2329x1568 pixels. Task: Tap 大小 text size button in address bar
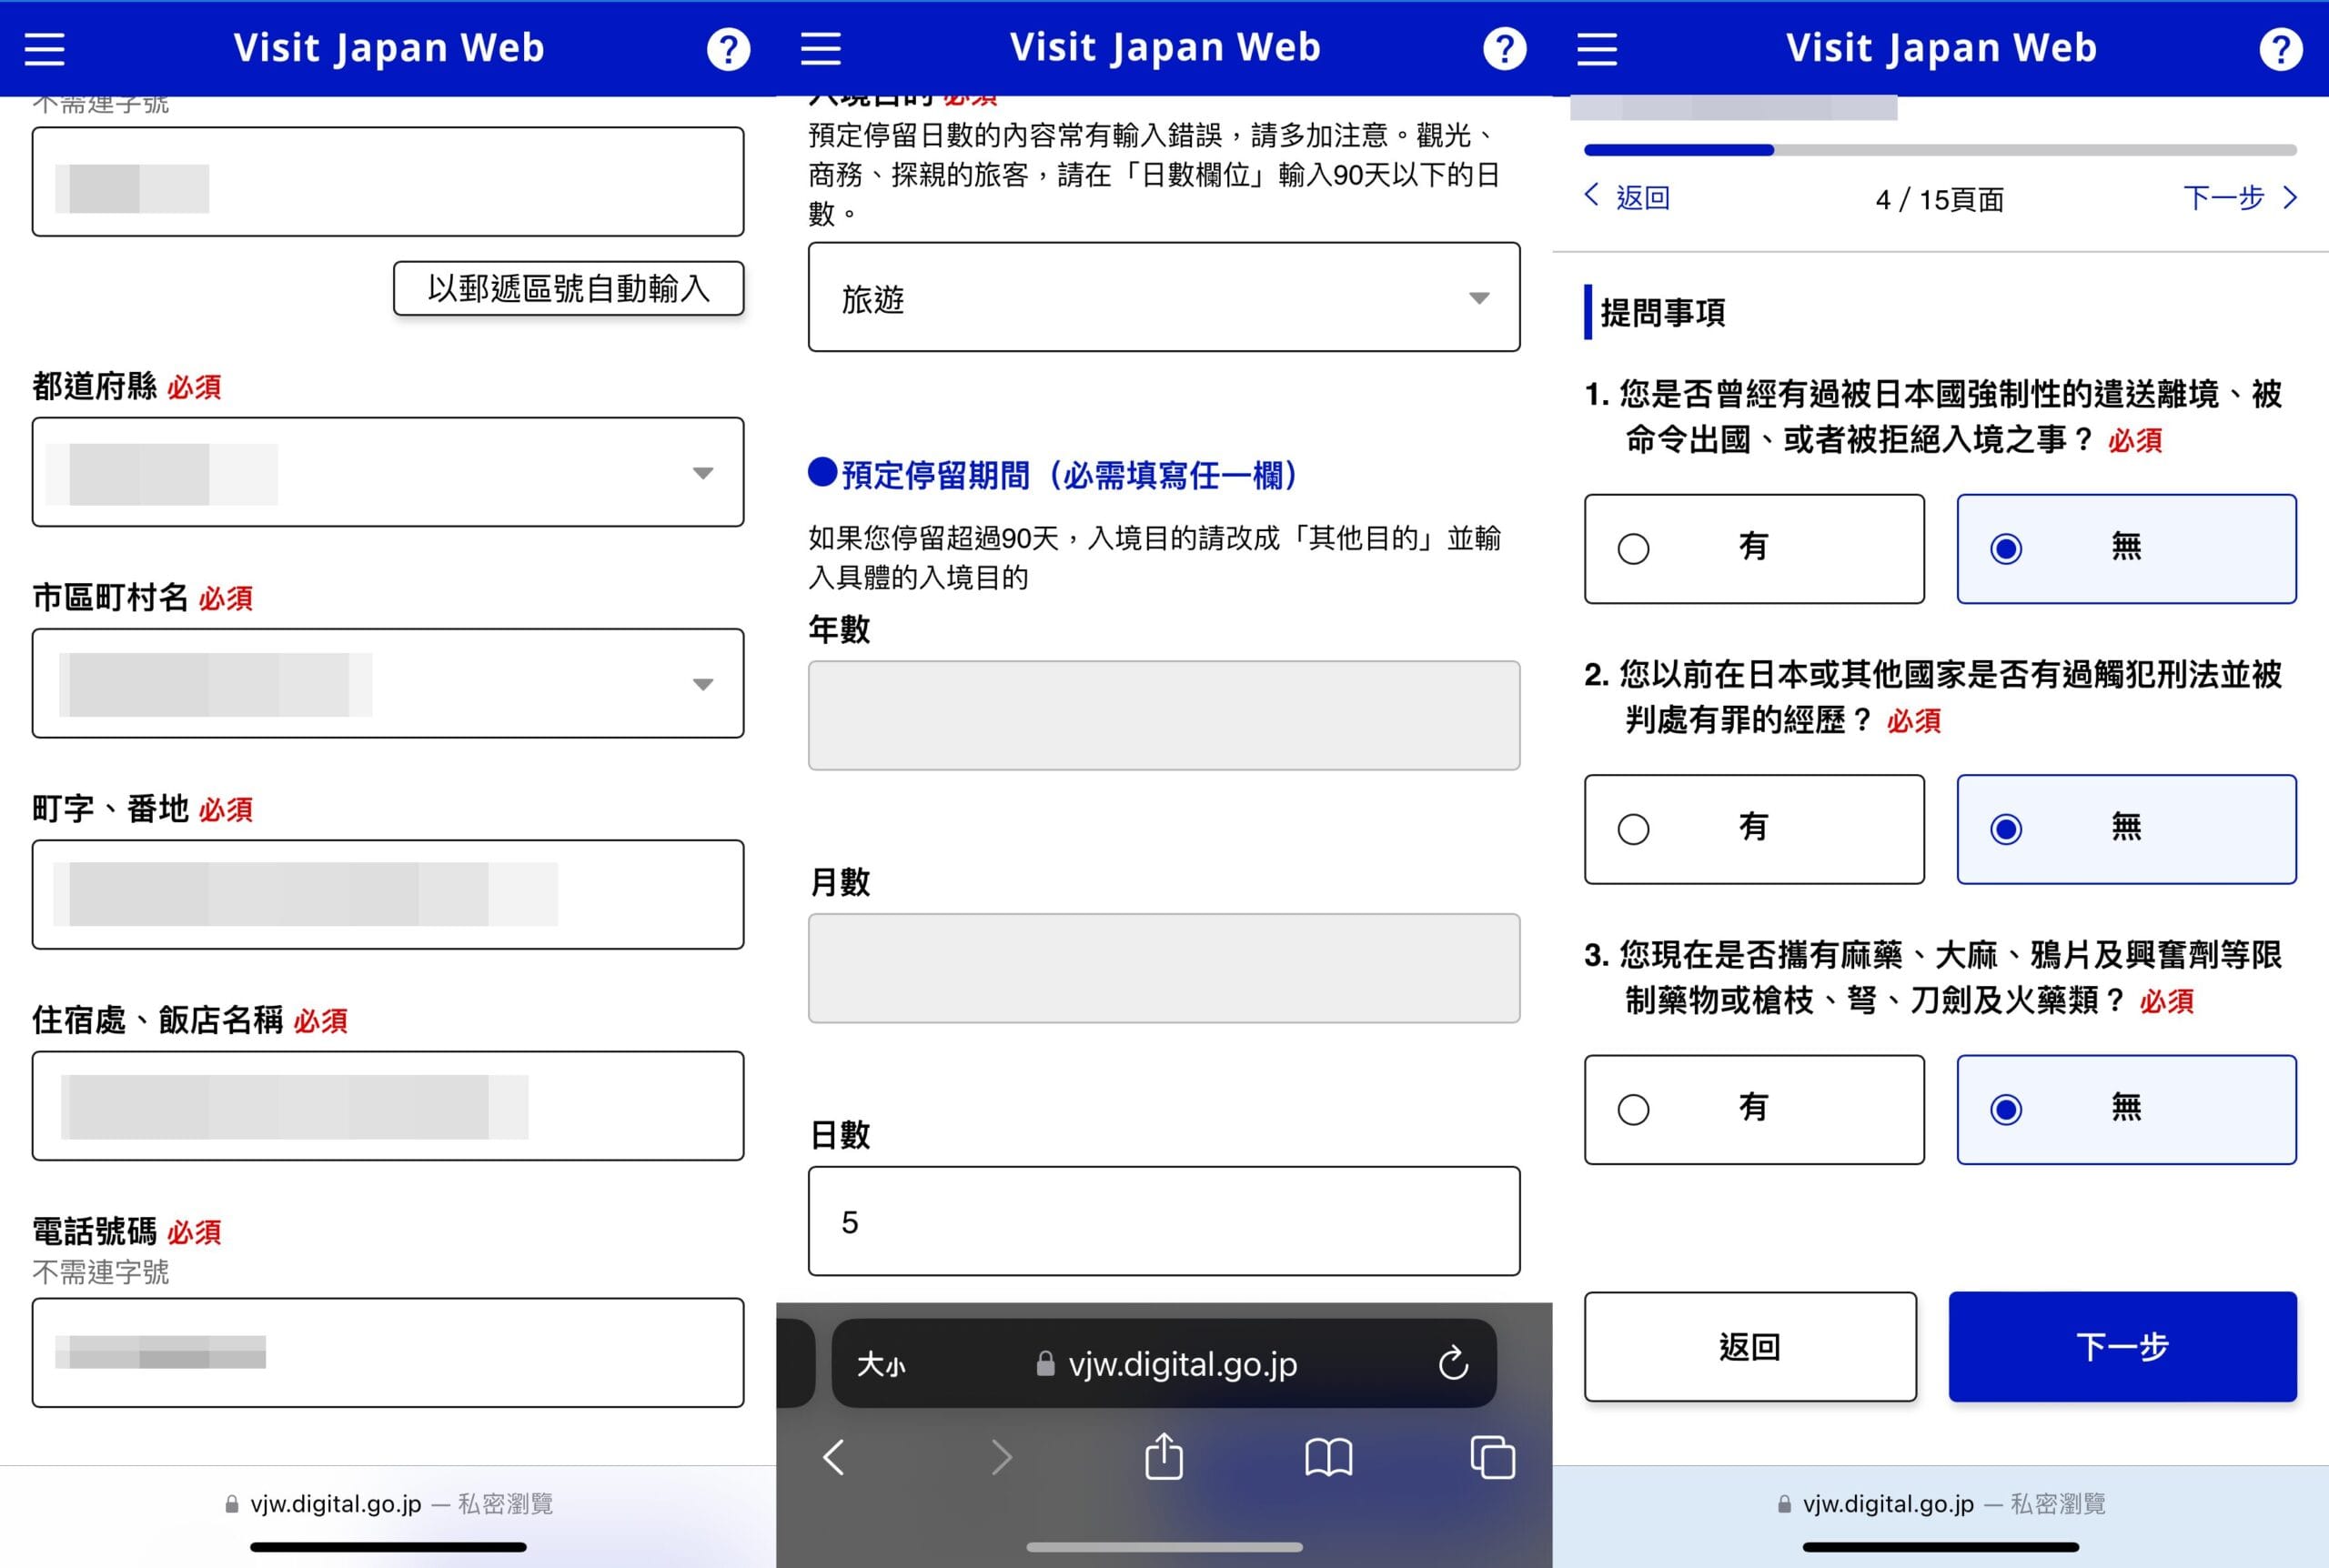(881, 1364)
